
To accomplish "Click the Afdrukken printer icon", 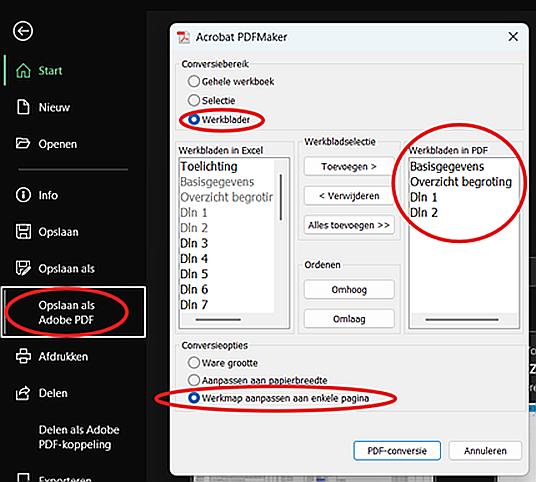I will tap(23, 356).
